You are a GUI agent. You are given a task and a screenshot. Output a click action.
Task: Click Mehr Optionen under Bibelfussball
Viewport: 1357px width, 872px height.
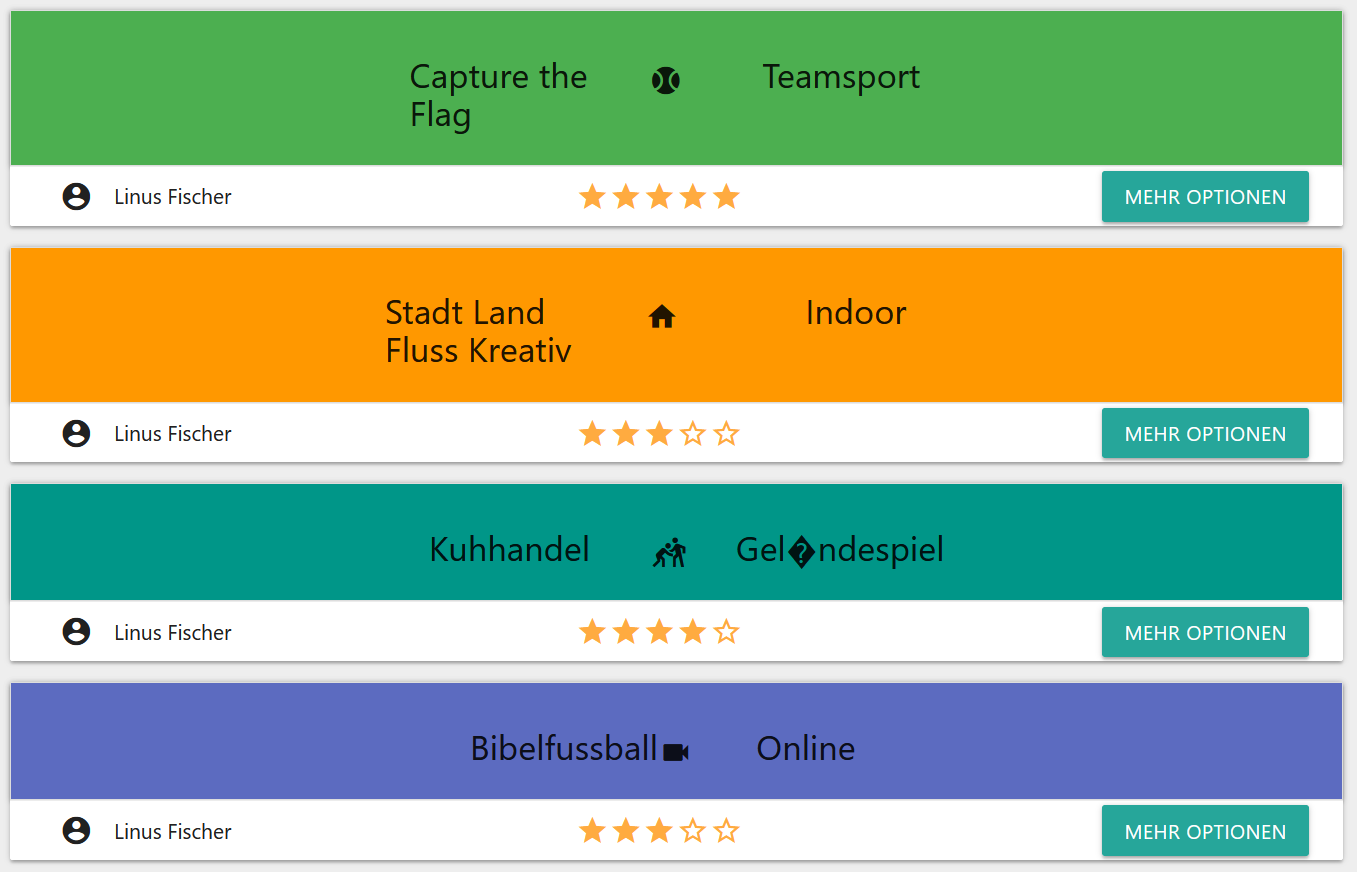click(x=1205, y=831)
